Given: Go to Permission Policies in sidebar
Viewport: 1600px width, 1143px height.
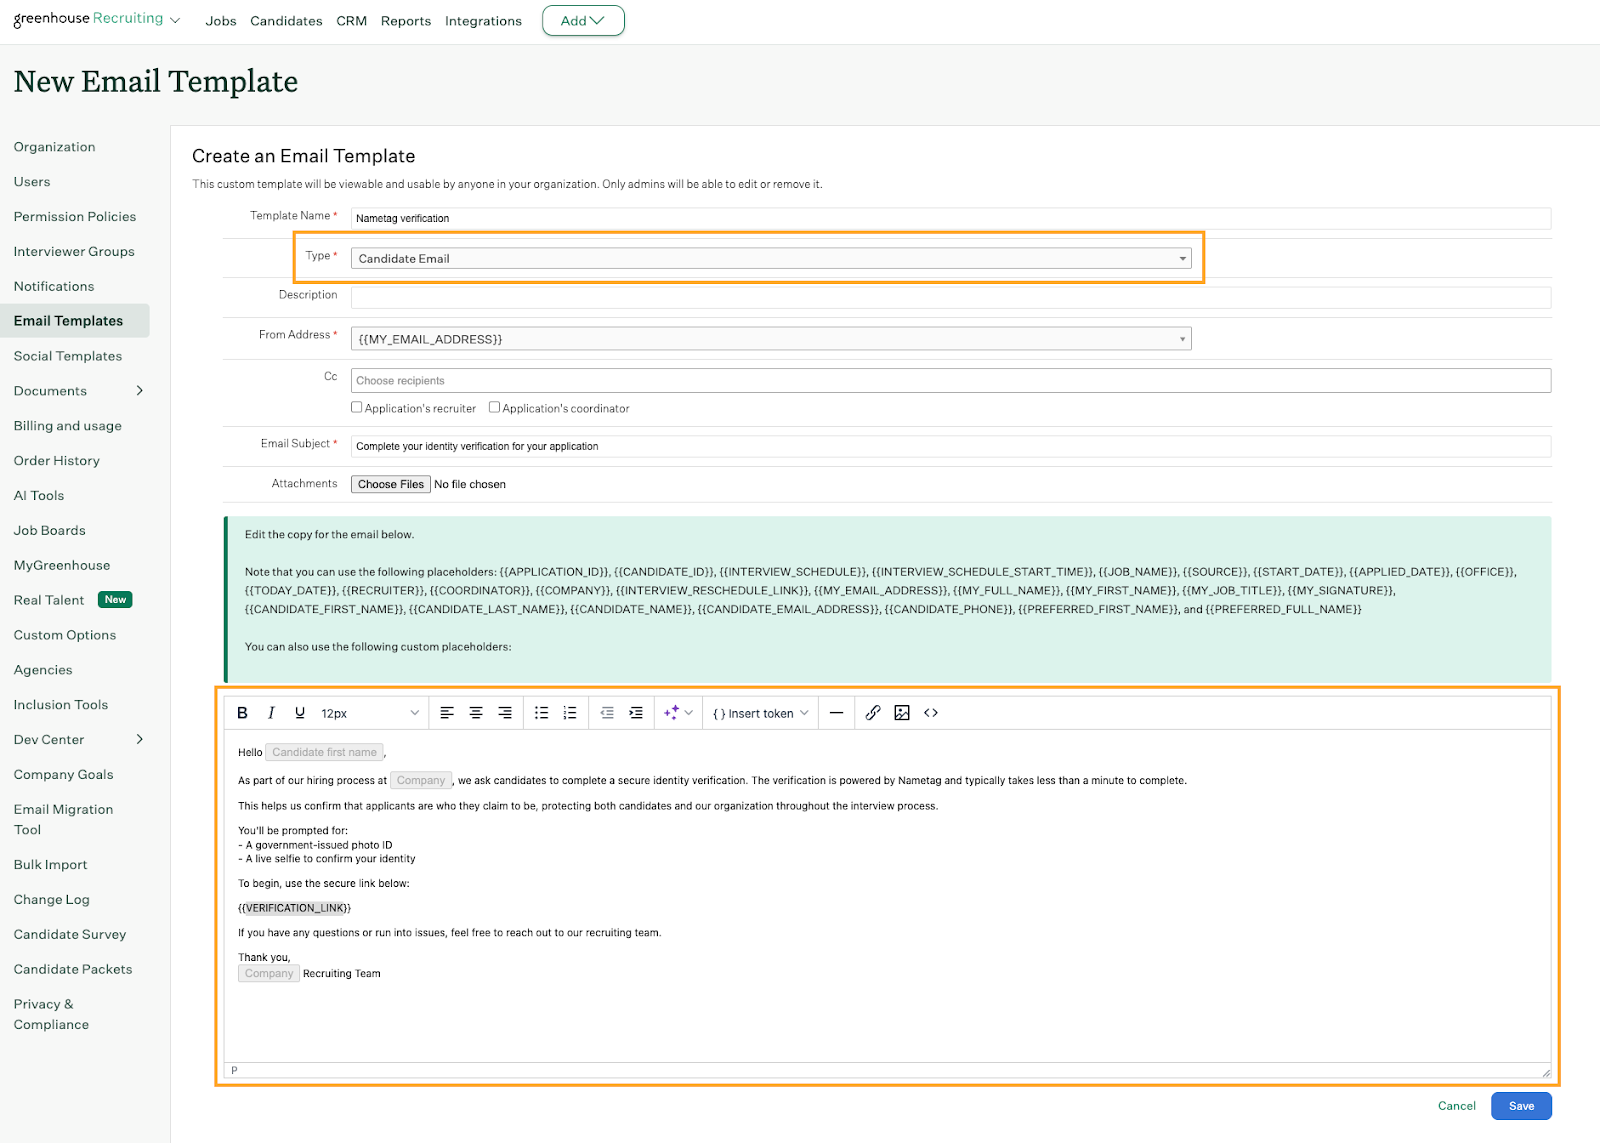Looking at the screenshot, I should pyautogui.click(x=75, y=217).
